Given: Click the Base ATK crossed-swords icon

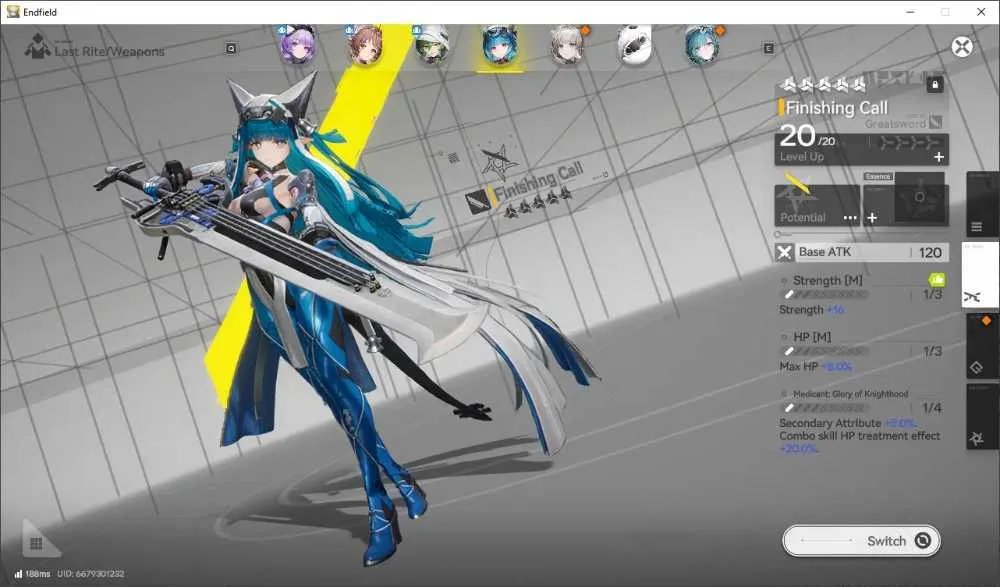Looking at the screenshot, I should coord(784,252).
